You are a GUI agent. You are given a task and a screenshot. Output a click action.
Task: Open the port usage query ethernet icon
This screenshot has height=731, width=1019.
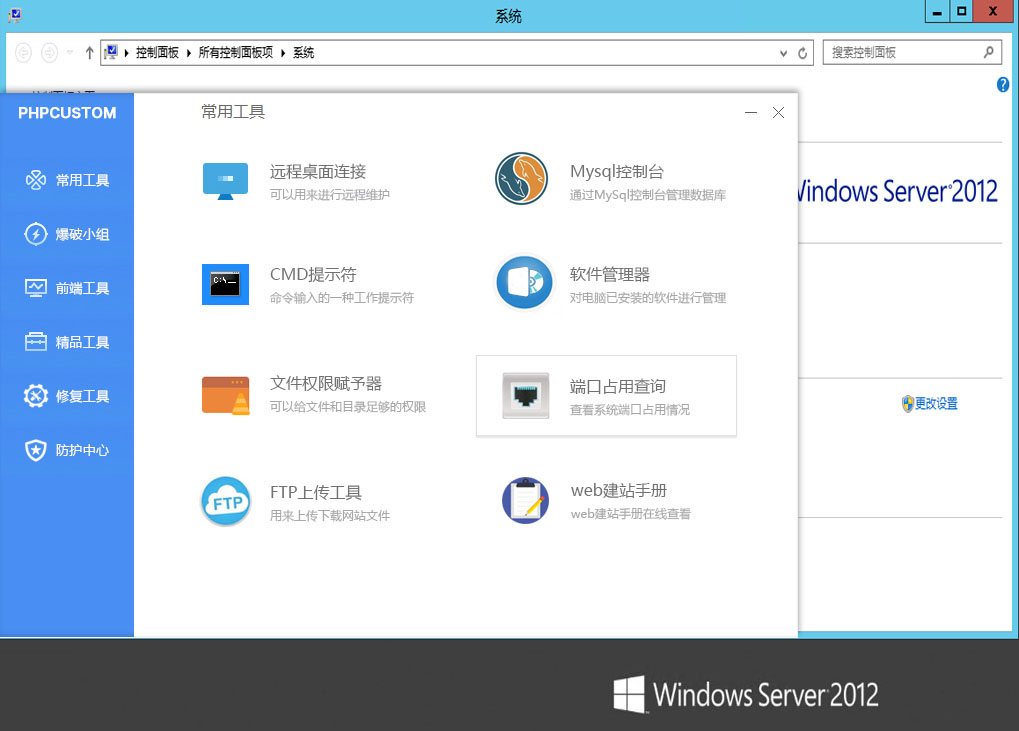[525, 395]
